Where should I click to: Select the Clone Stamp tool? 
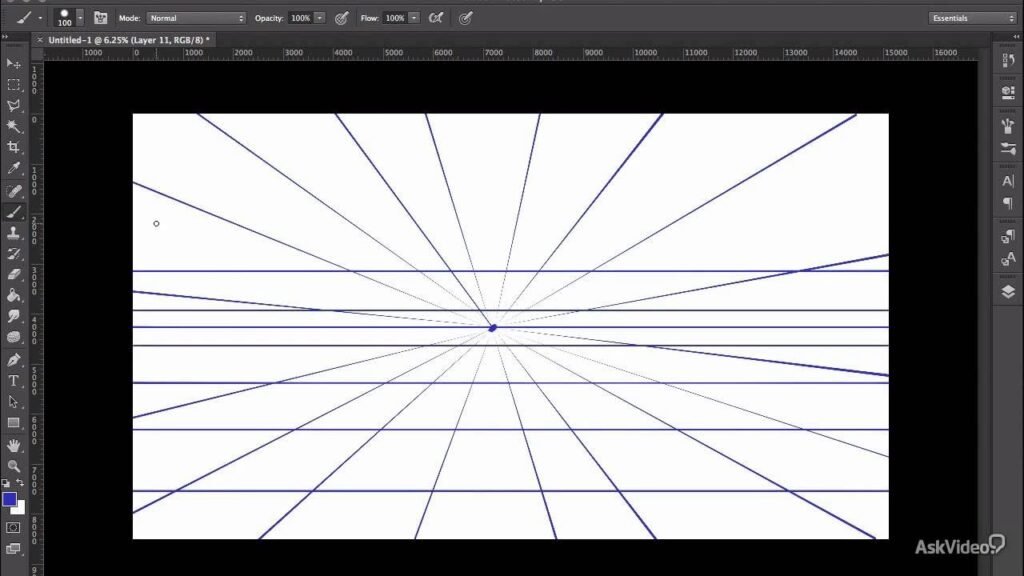14,232
